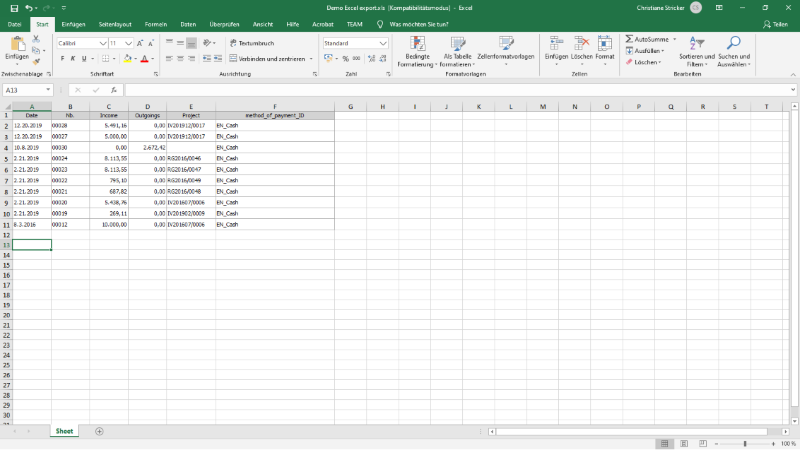Toggle bold (F) formatting

pyautogui.click(x=62, y=59)
